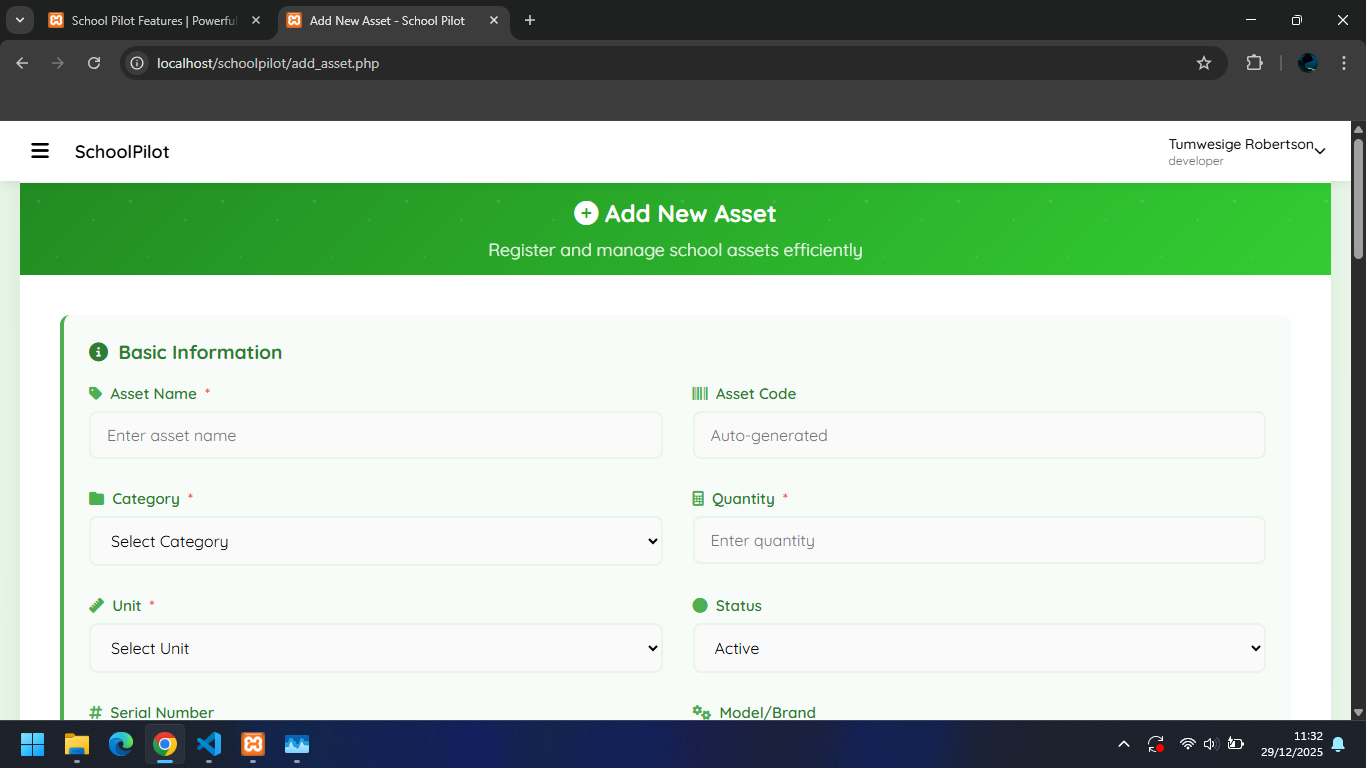The width and height of the screenshot is (1366, 768).
Task: Expand the Tumwesige Robertson user menu
Action: click(1246, 151)
